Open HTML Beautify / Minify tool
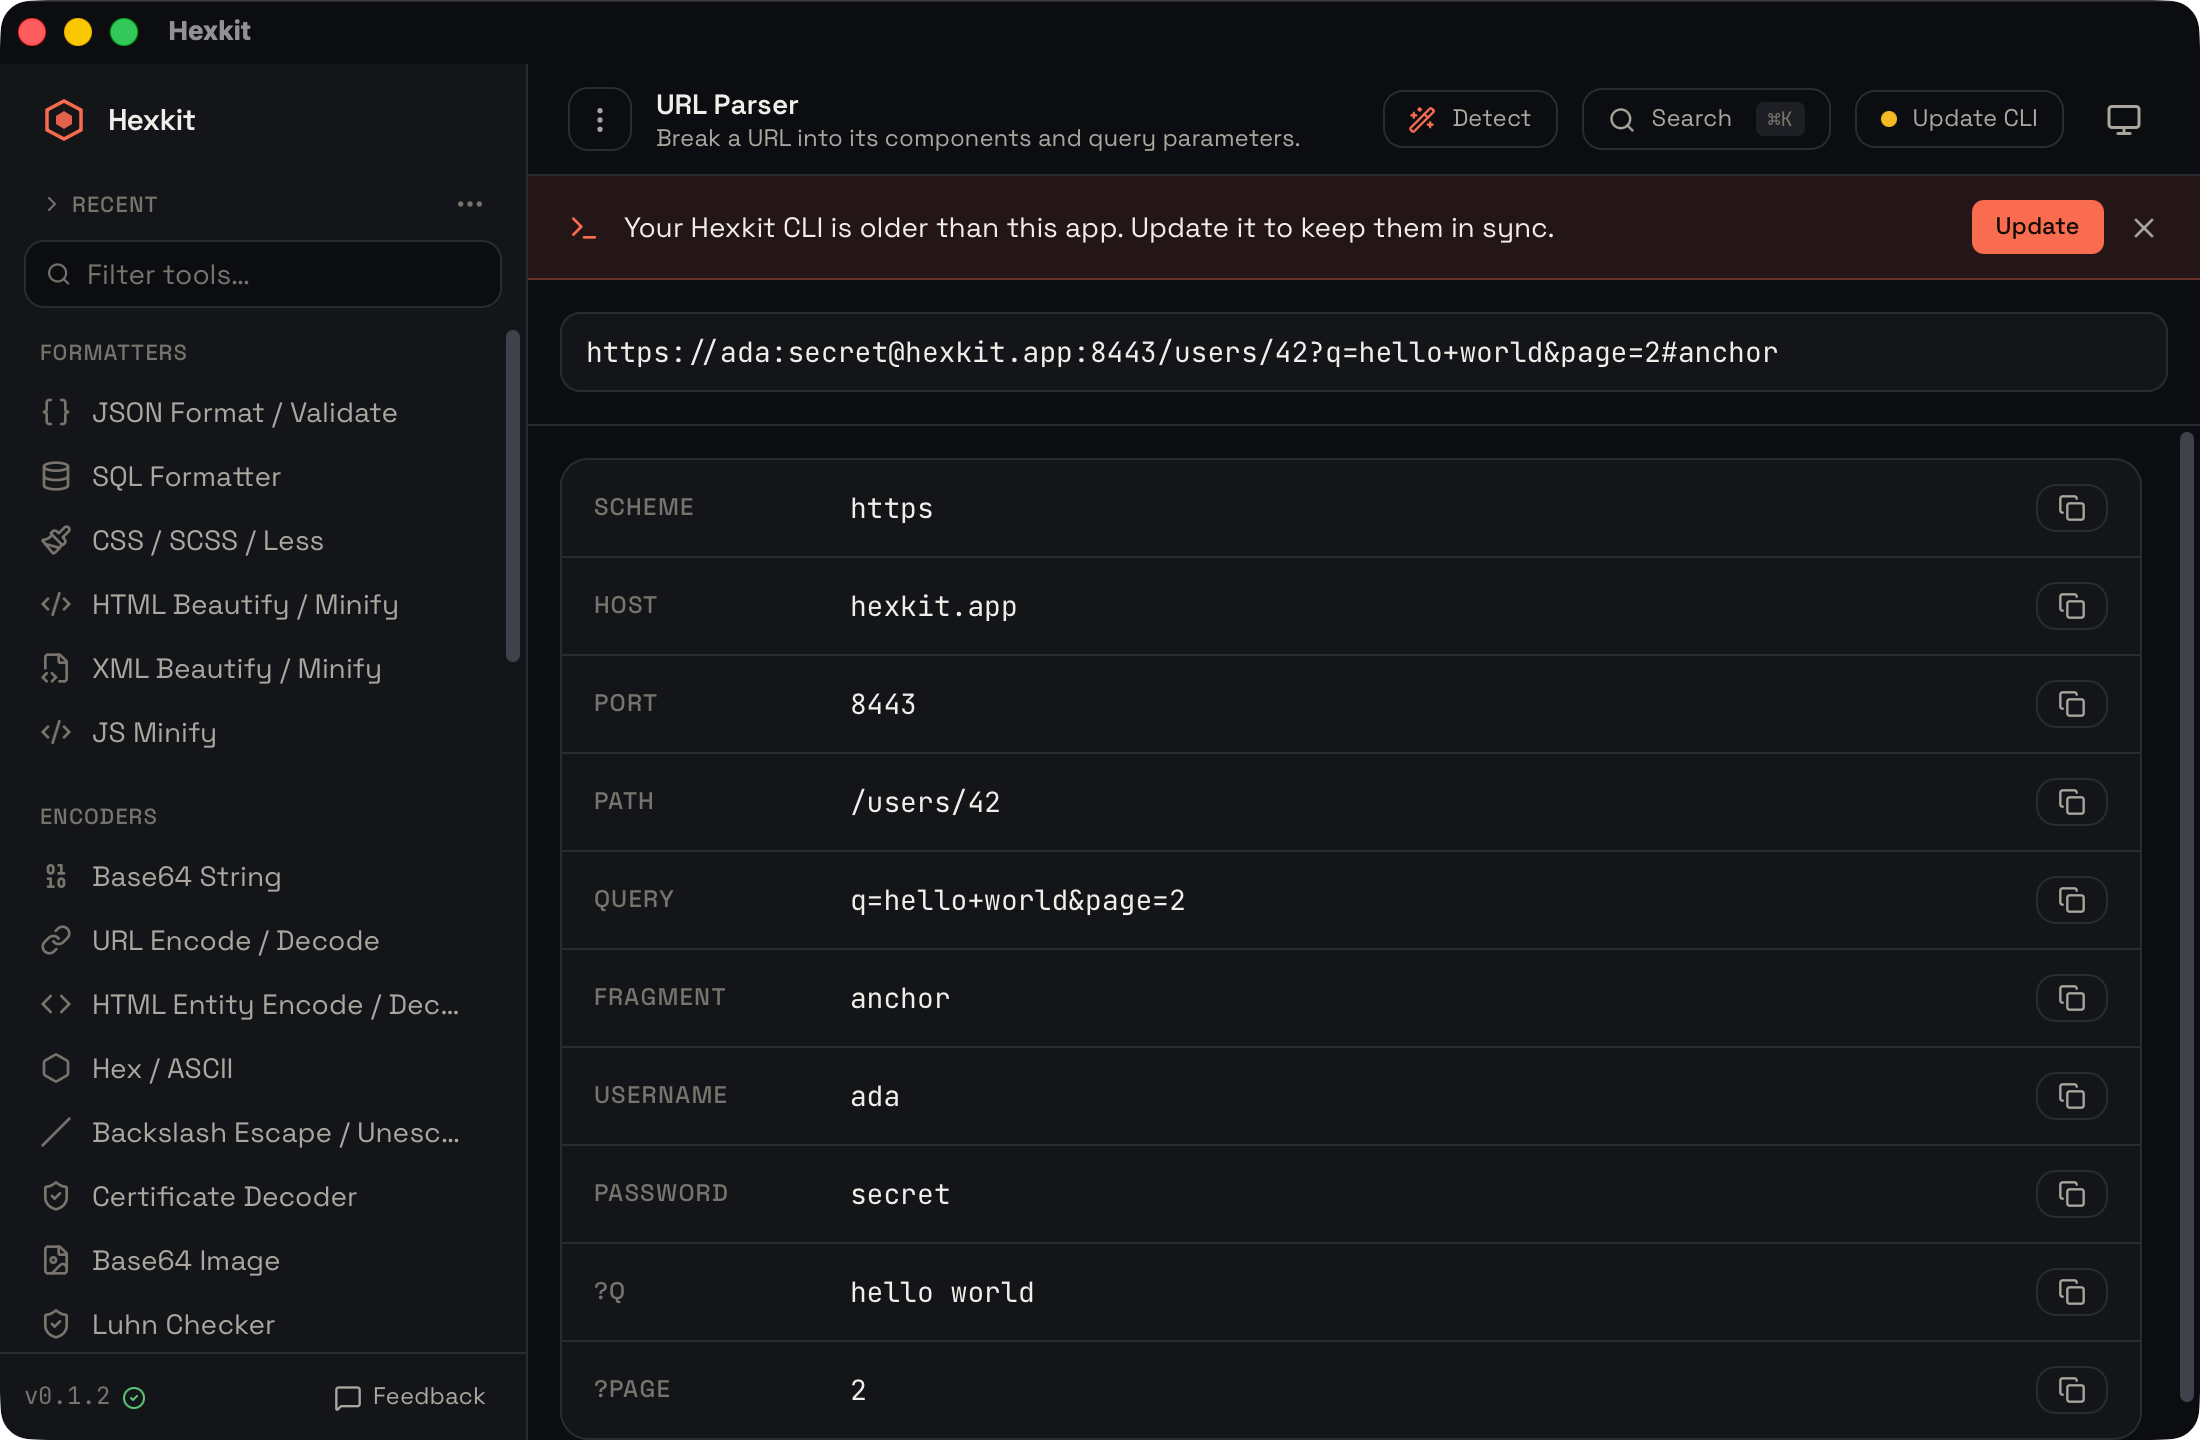Screen dimensions: 2200x1440 (263, 605)
